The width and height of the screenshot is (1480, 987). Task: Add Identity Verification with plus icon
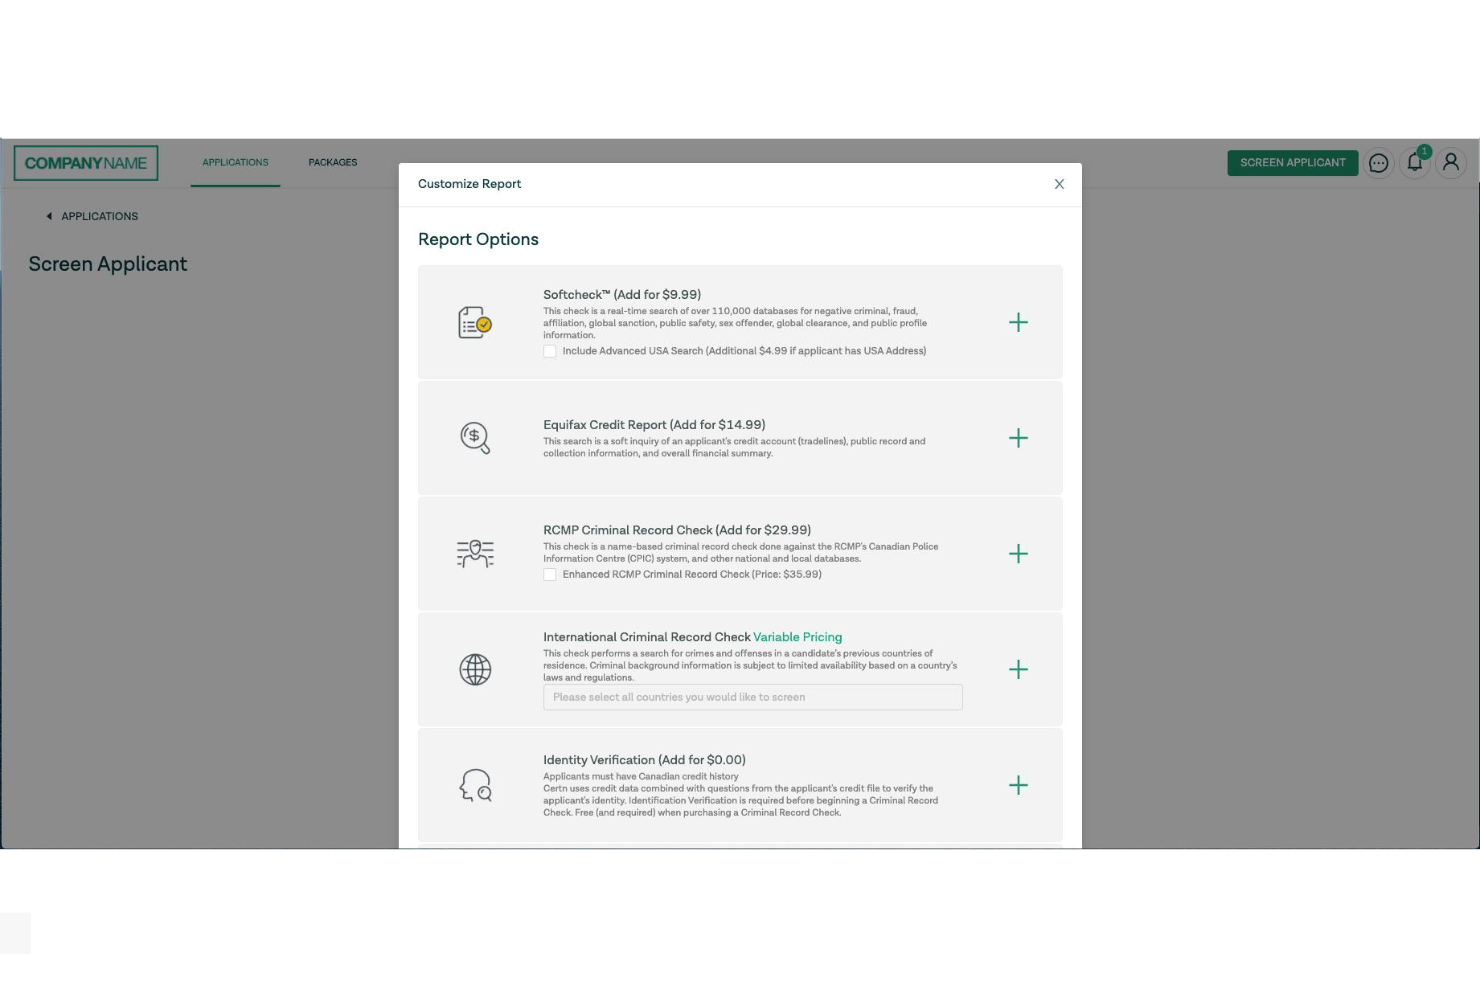[1018, 785]
